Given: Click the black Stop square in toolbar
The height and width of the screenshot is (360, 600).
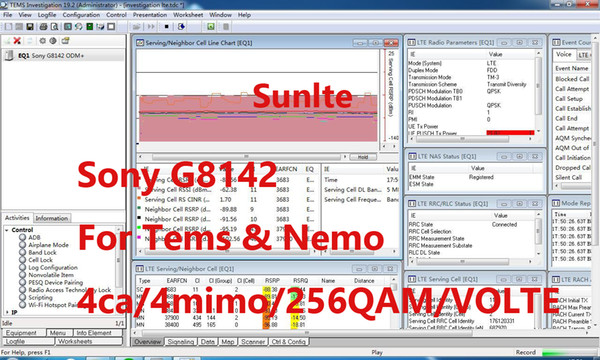Looking at the screenshot, I should [166, 26].
